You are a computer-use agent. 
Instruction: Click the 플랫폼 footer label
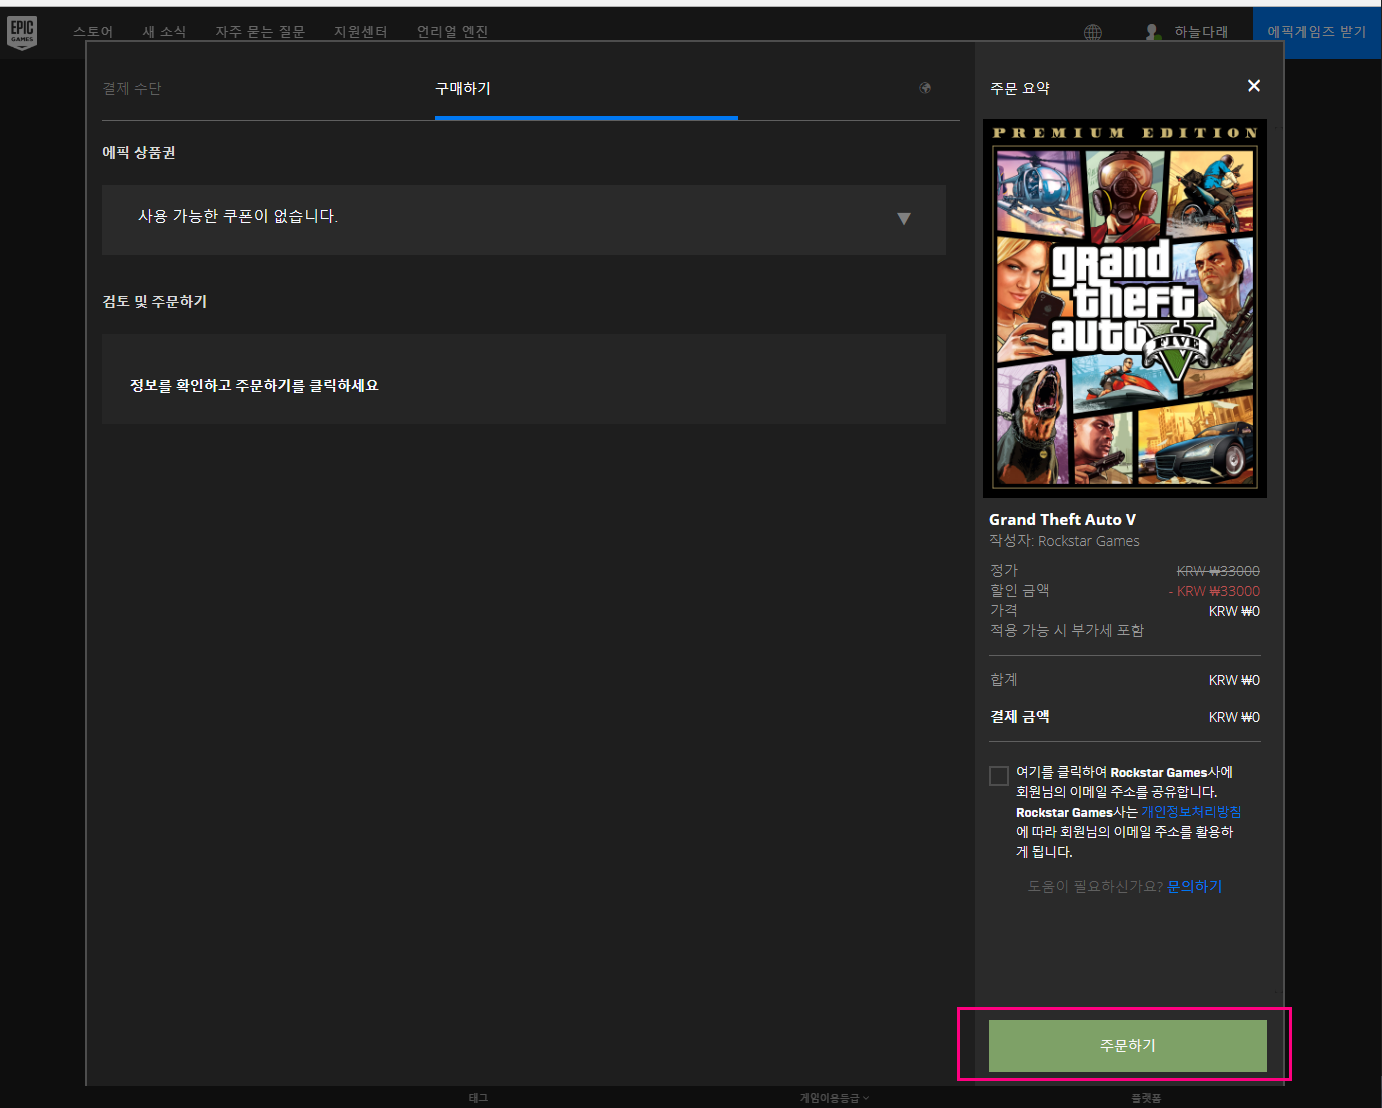[x=1146, y=1098]
